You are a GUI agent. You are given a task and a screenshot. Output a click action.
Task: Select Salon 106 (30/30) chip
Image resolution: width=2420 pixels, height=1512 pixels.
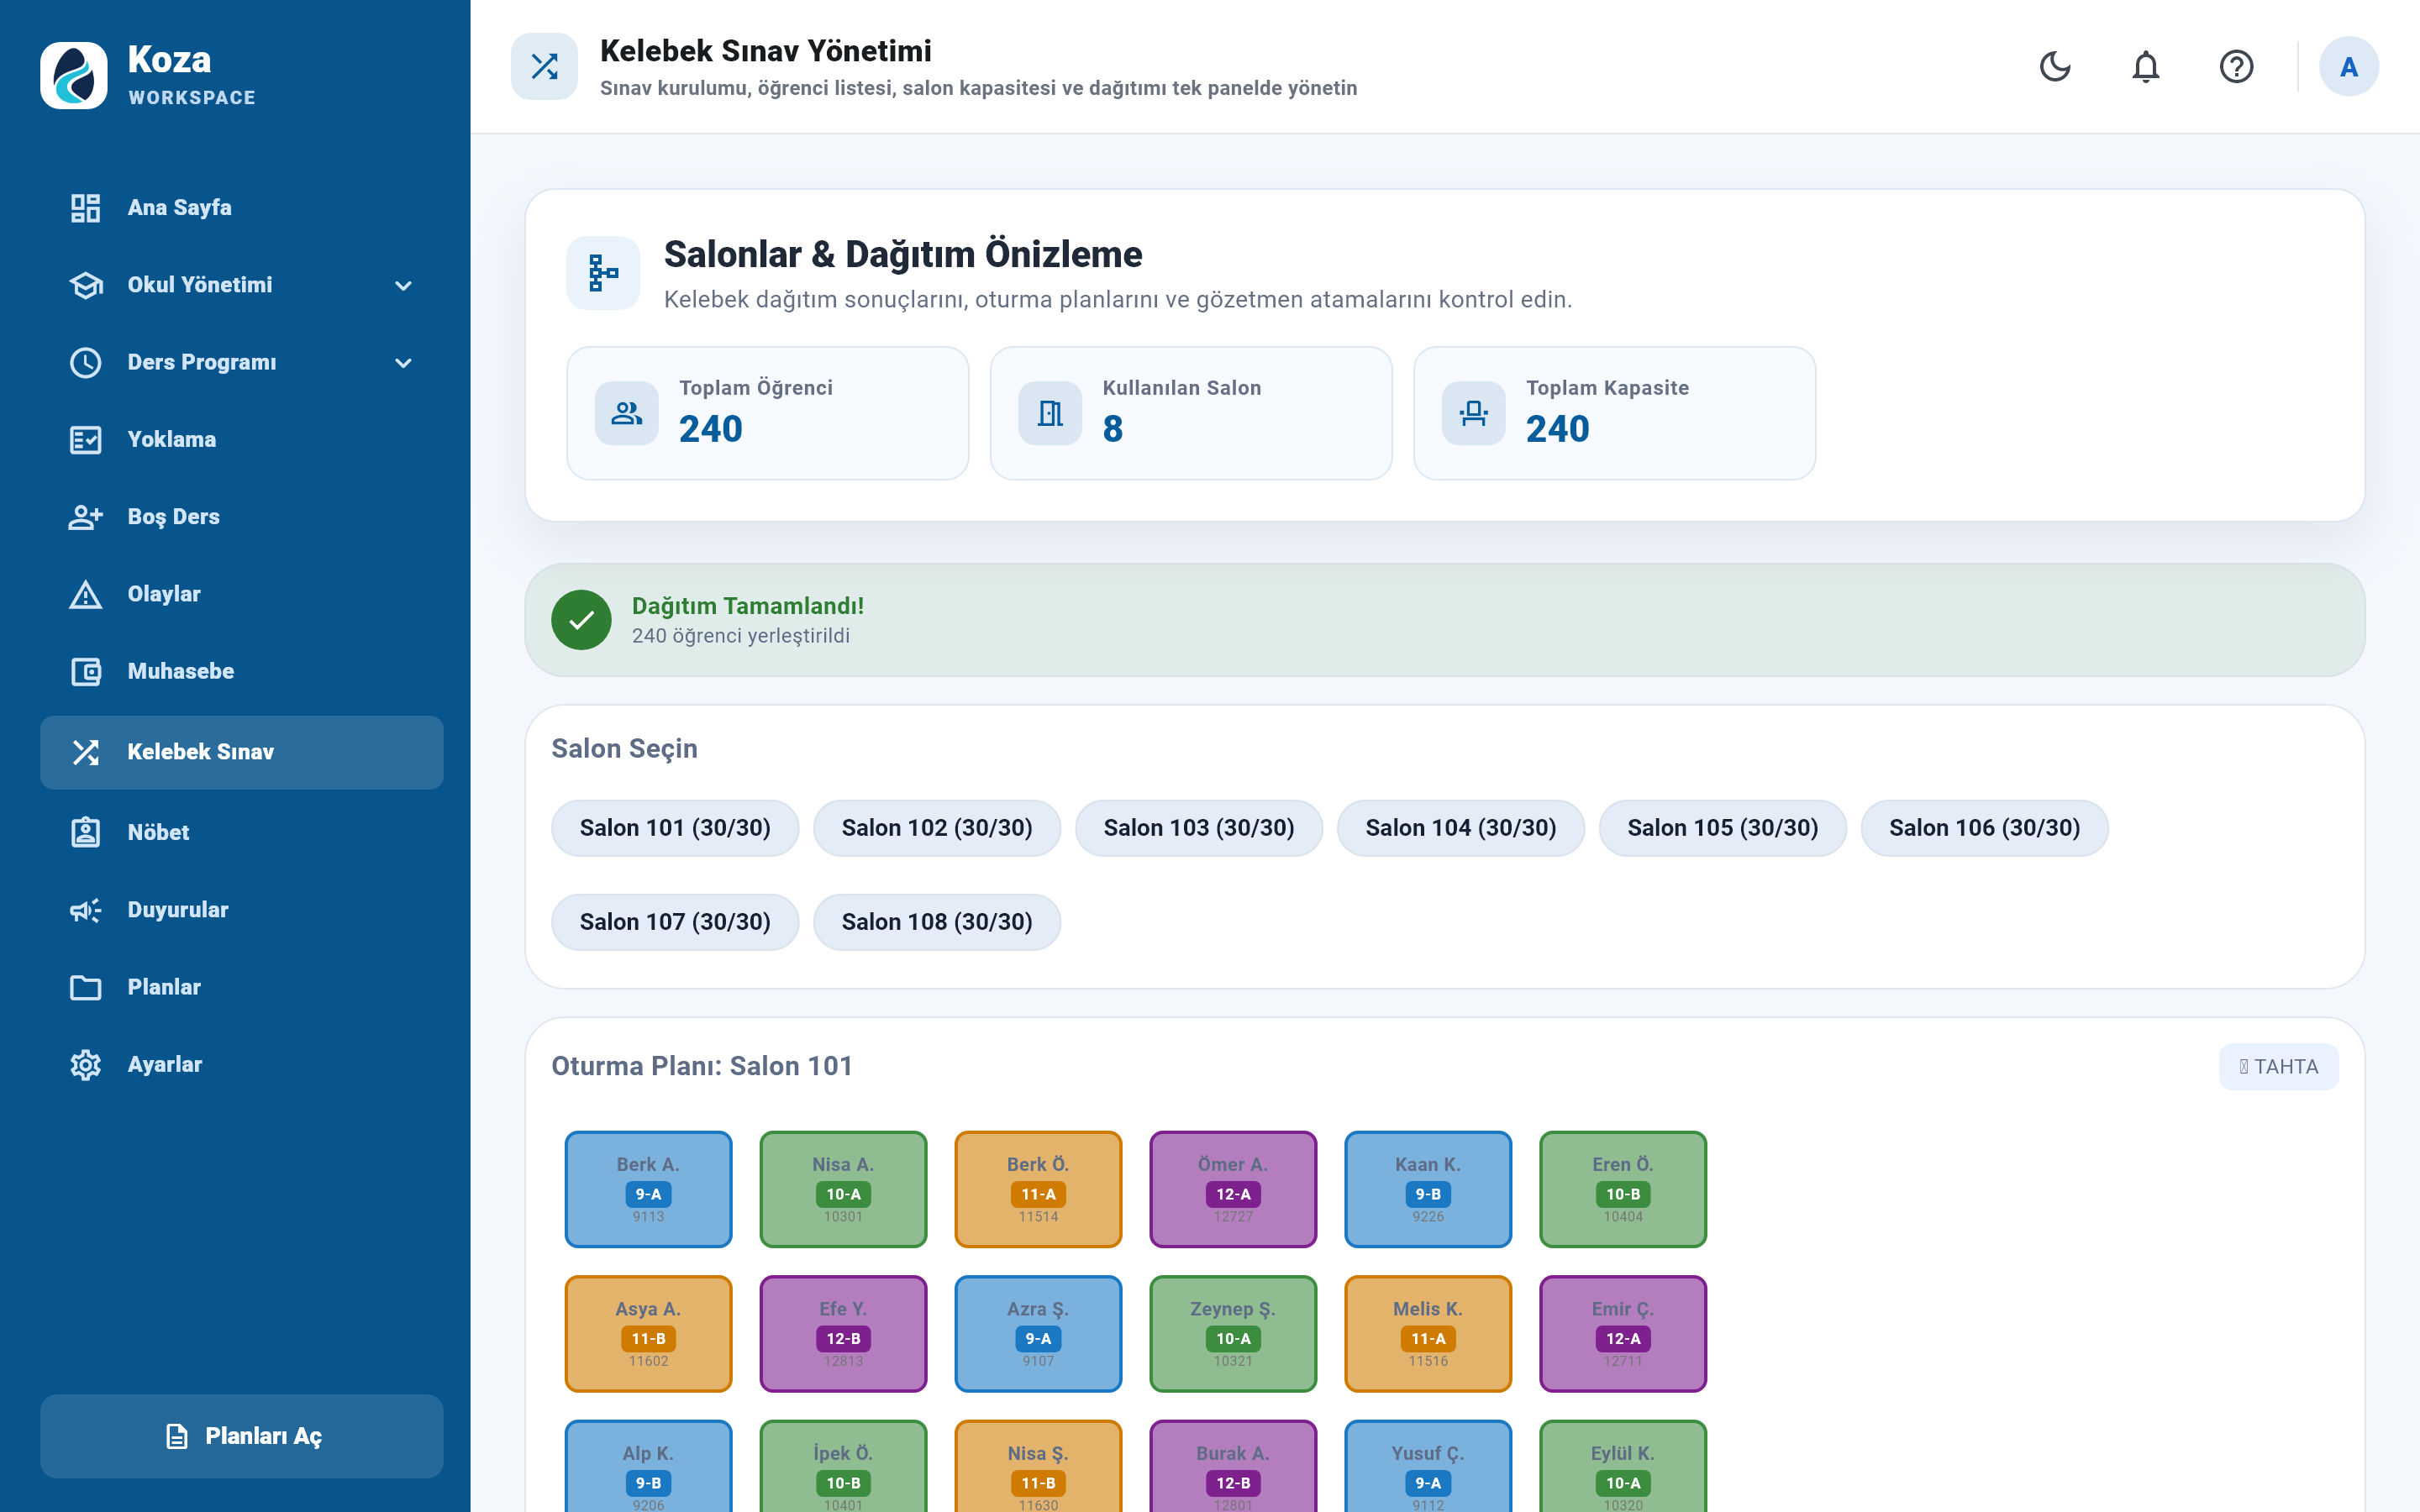click(x=1985, y=828)
